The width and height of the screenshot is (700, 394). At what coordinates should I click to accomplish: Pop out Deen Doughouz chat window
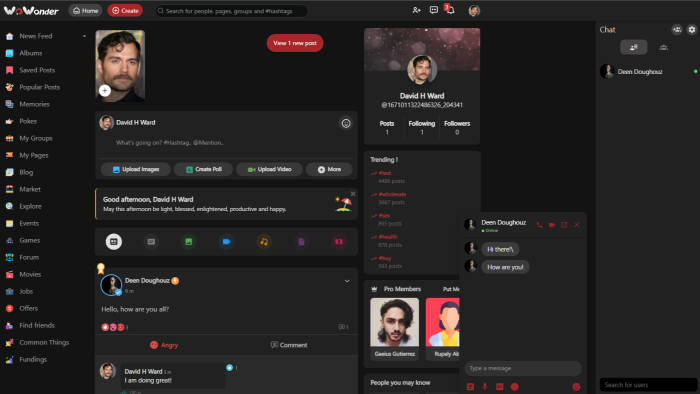564,225
